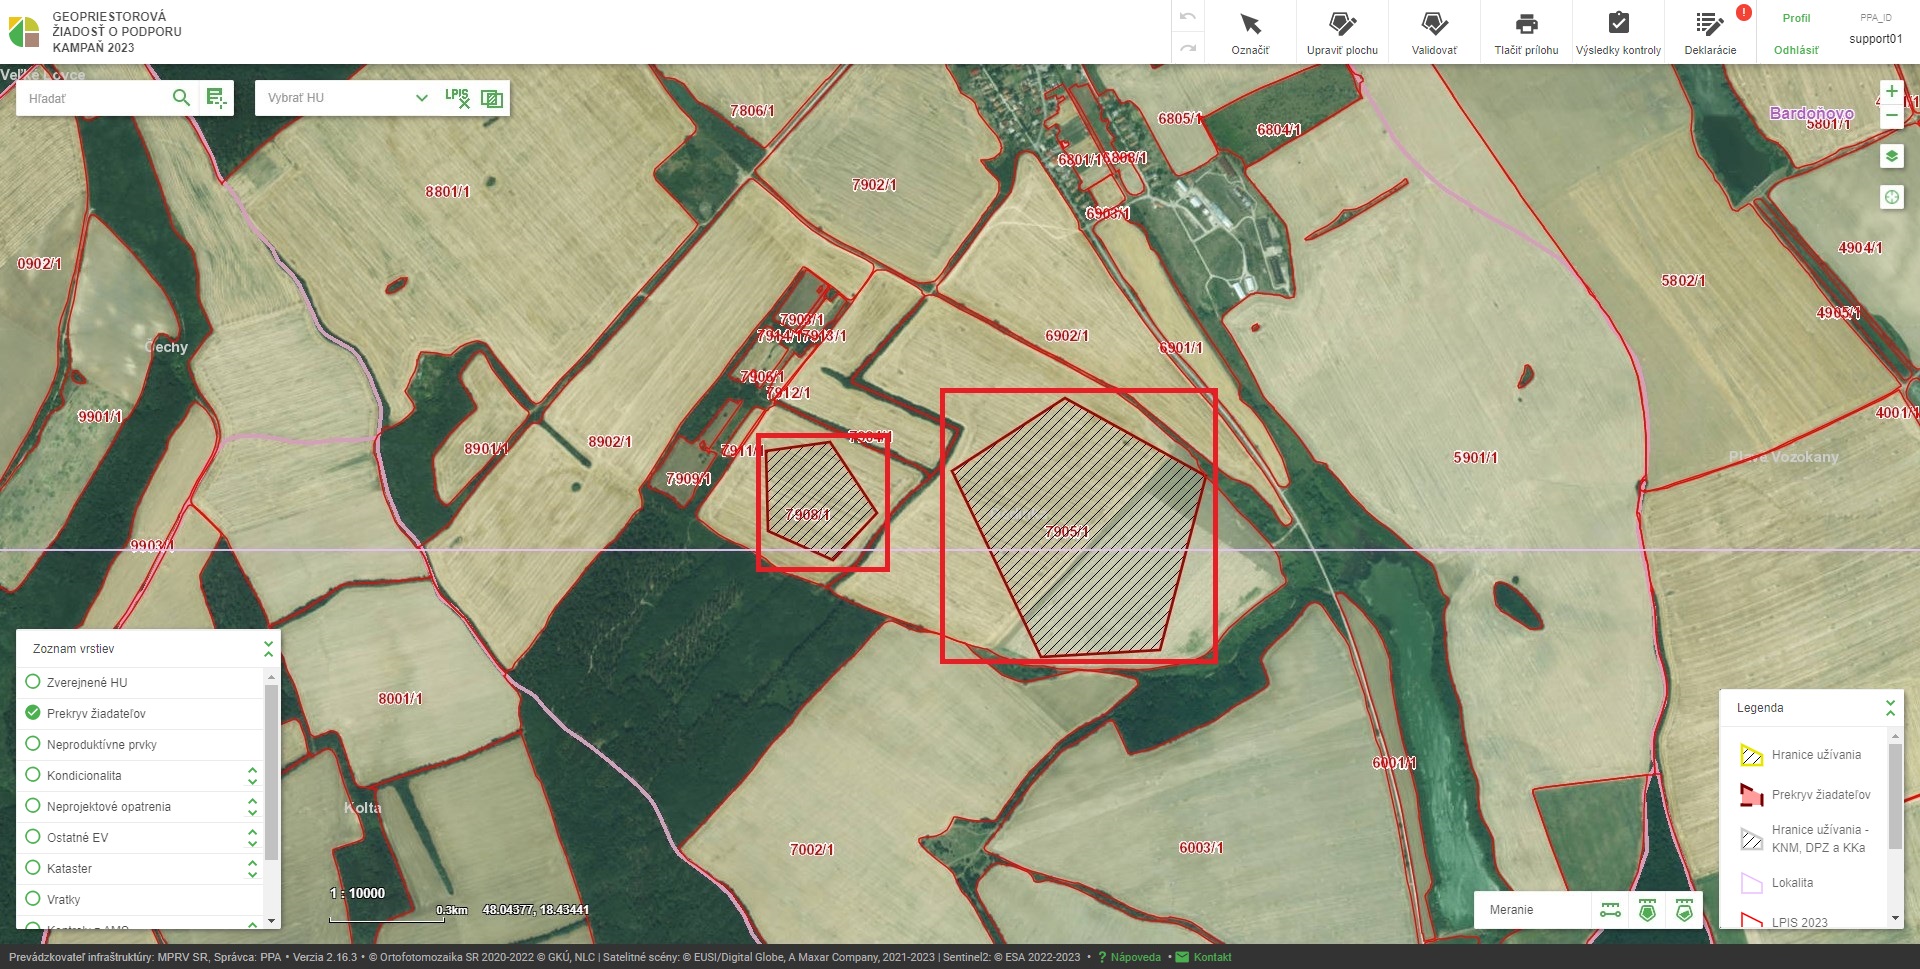This screenshot has height=969, width=1920.
Task: Expand the Kataster layer group
Action: [x=252, y=868]
